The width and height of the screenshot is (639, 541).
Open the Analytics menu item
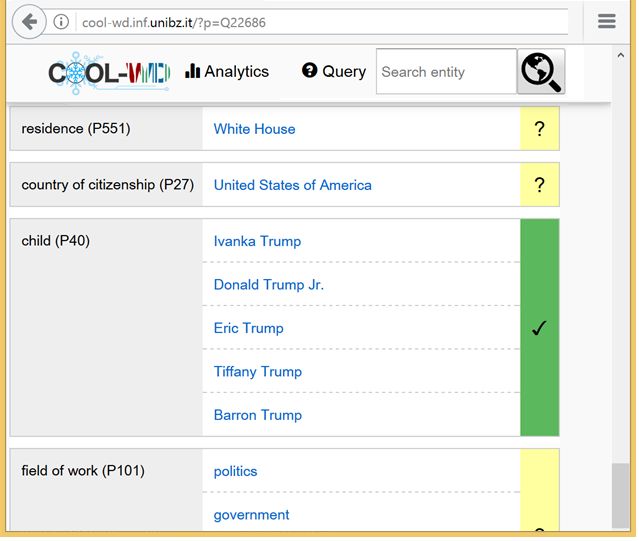pyautogui.click(x=227, y=71)
